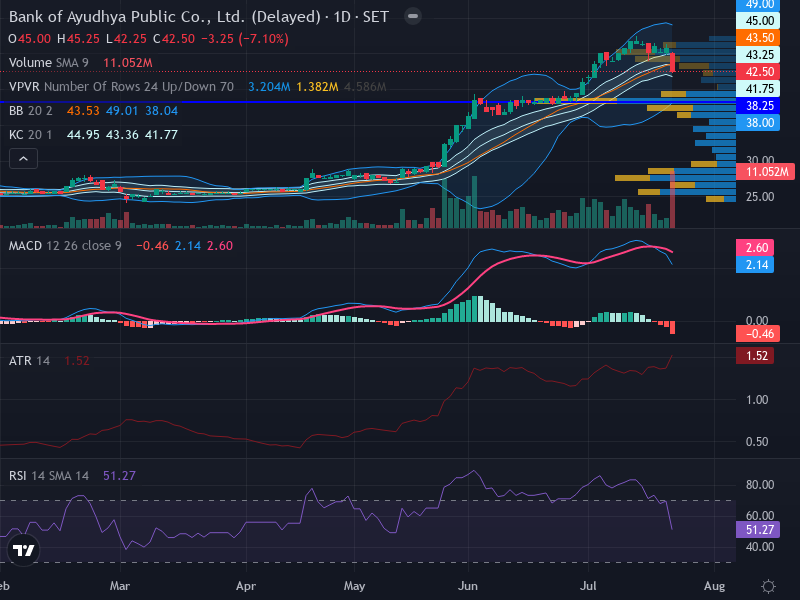800x600 pixels.
Task: Click the blue 2.14 MACD value label
Action: click(755, 265)
